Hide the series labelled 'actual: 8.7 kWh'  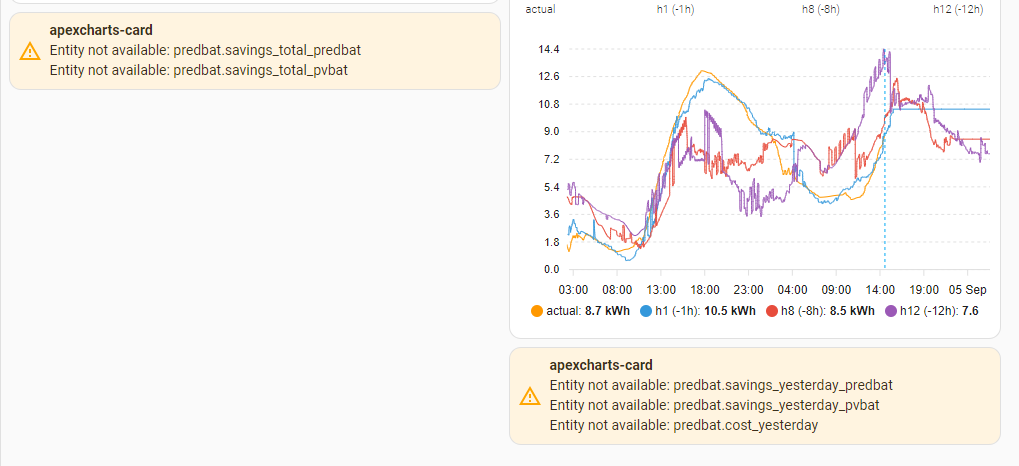(x=588, y=311)
